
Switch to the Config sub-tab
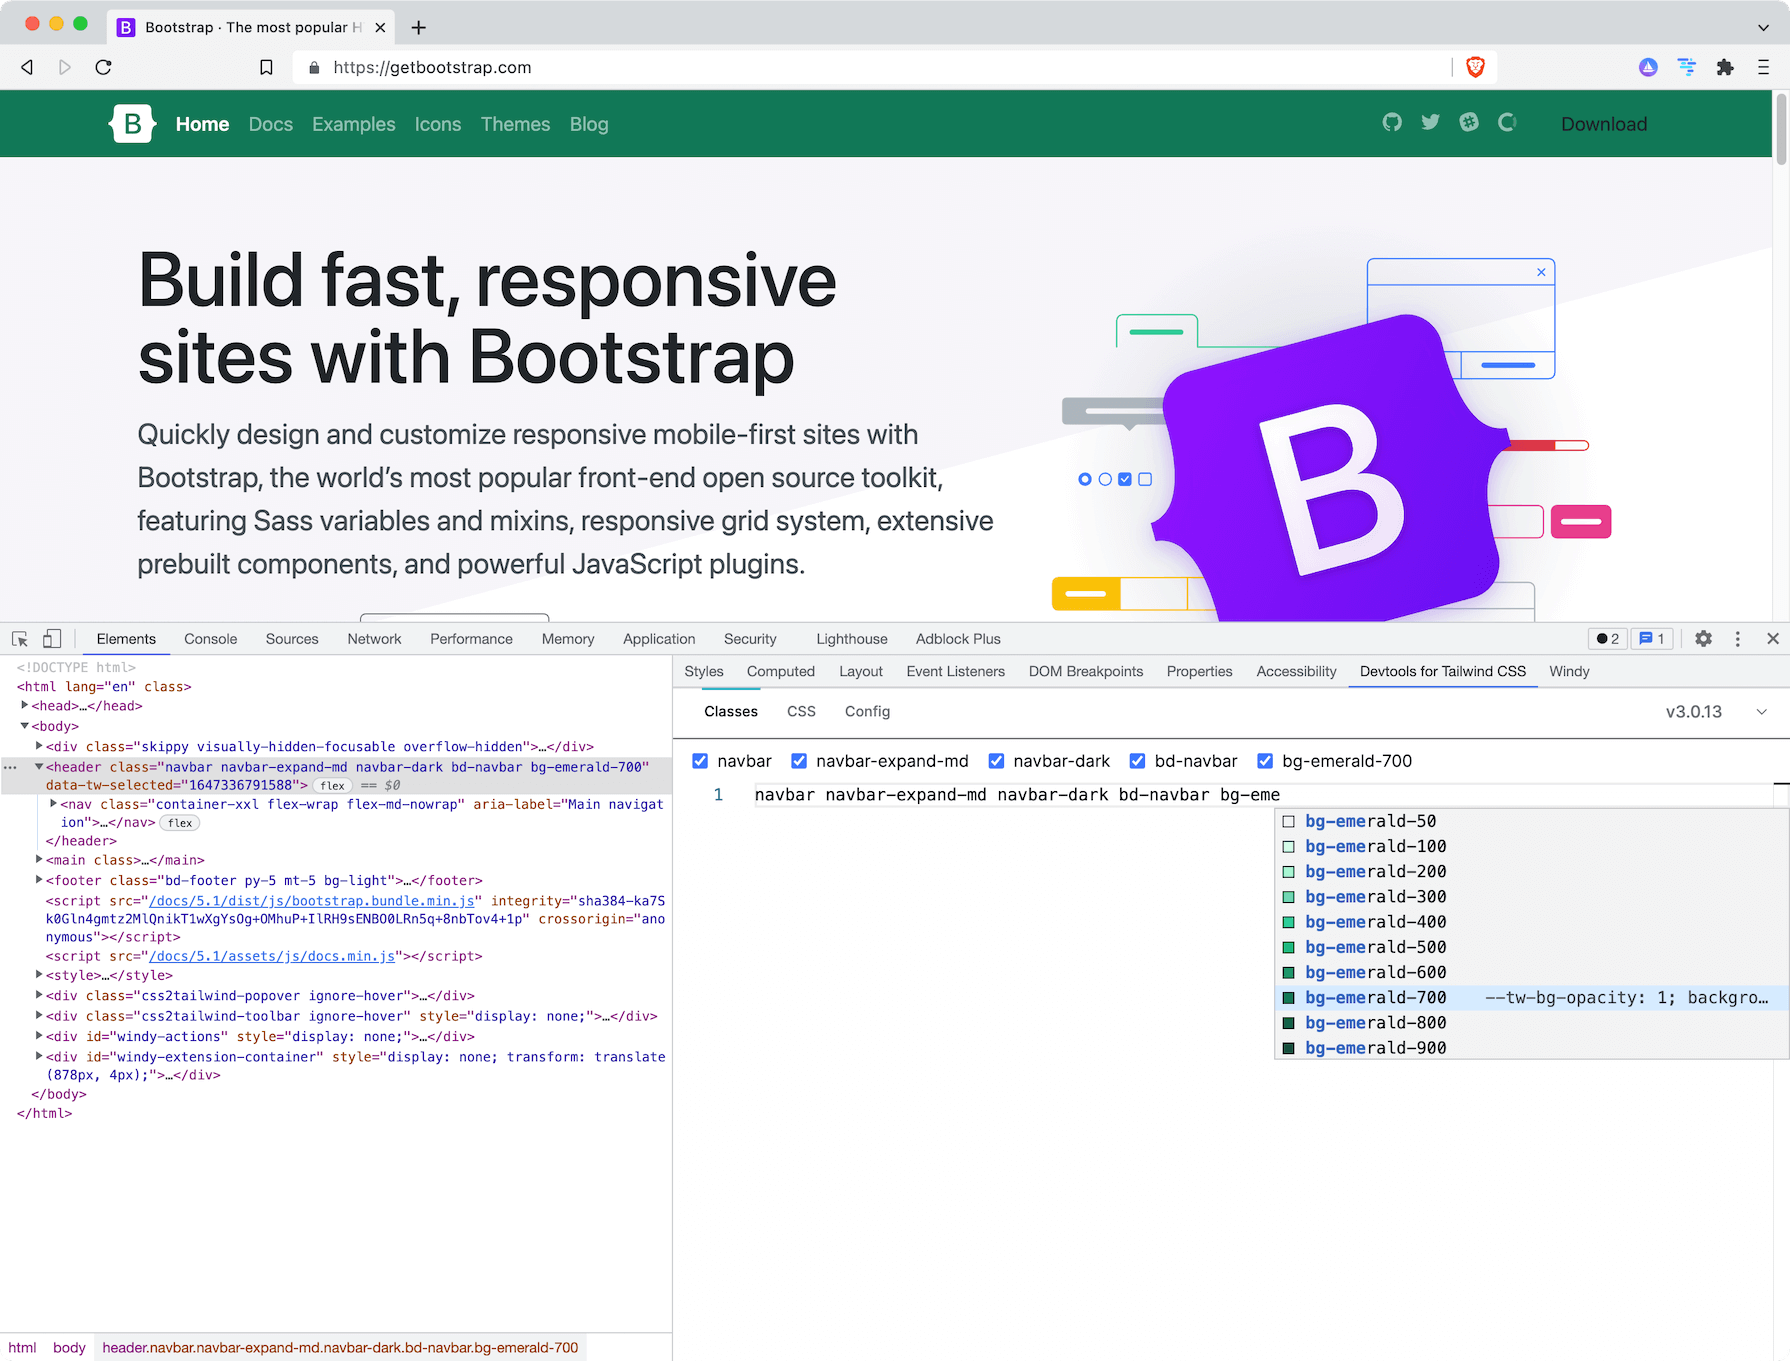pos(867,712)
